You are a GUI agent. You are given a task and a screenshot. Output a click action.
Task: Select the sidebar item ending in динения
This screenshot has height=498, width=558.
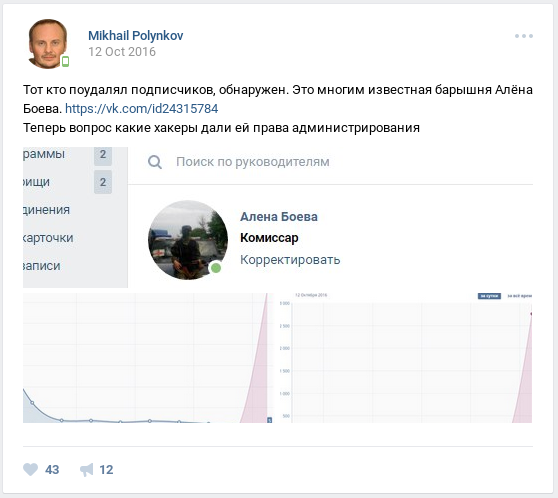46,210
